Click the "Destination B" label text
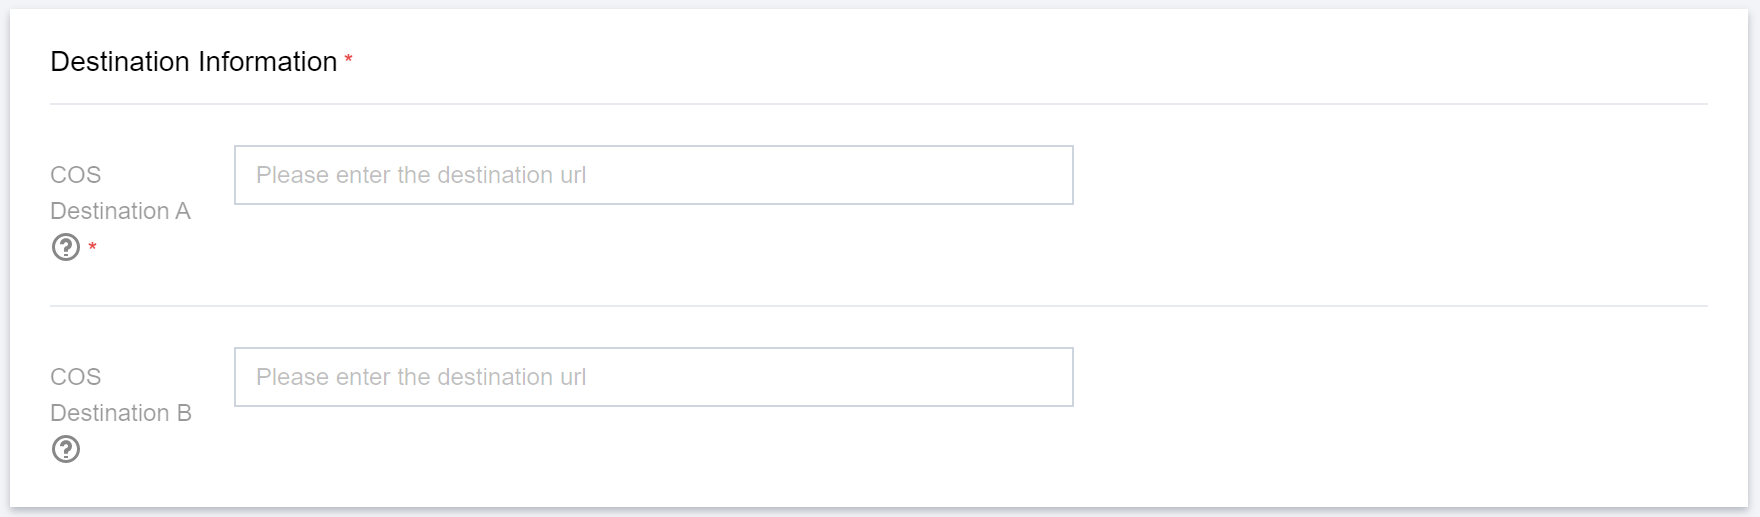 (120, 413)
